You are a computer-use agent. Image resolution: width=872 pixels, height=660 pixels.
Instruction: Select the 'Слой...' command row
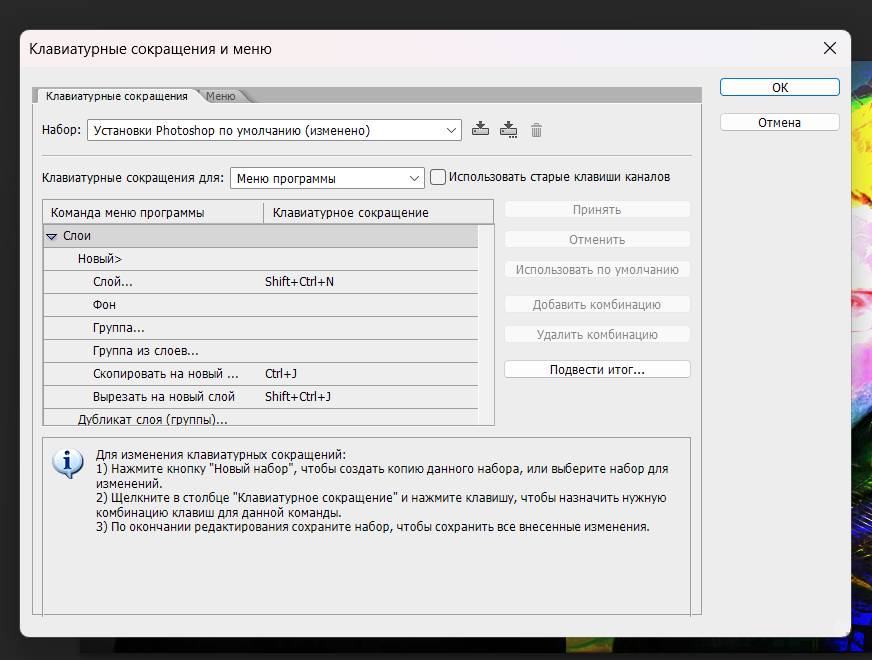point(112,282)
